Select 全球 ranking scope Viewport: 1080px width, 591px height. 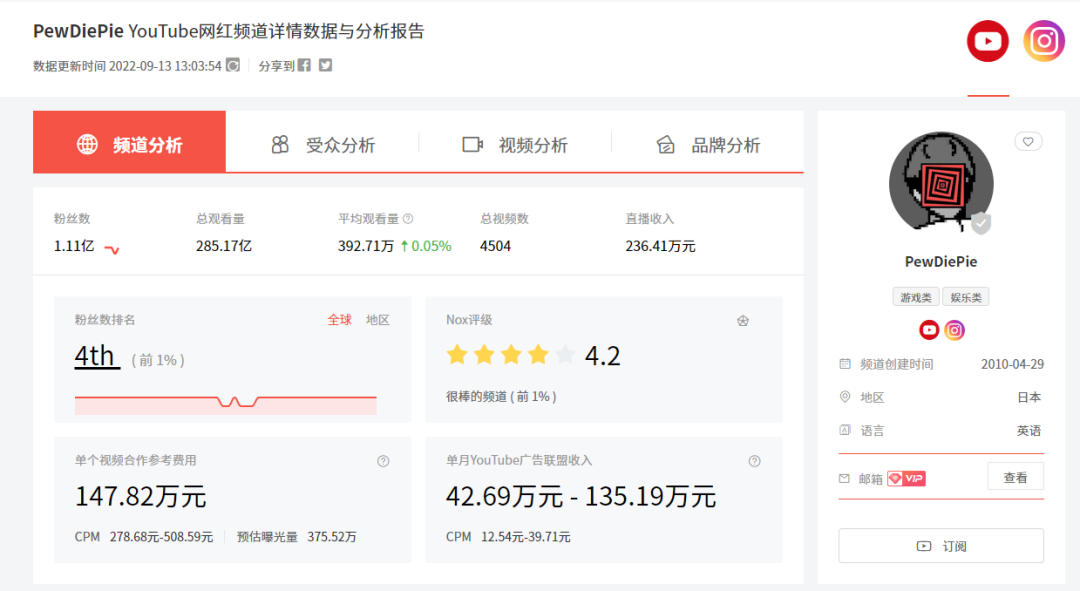pos(340,320)
